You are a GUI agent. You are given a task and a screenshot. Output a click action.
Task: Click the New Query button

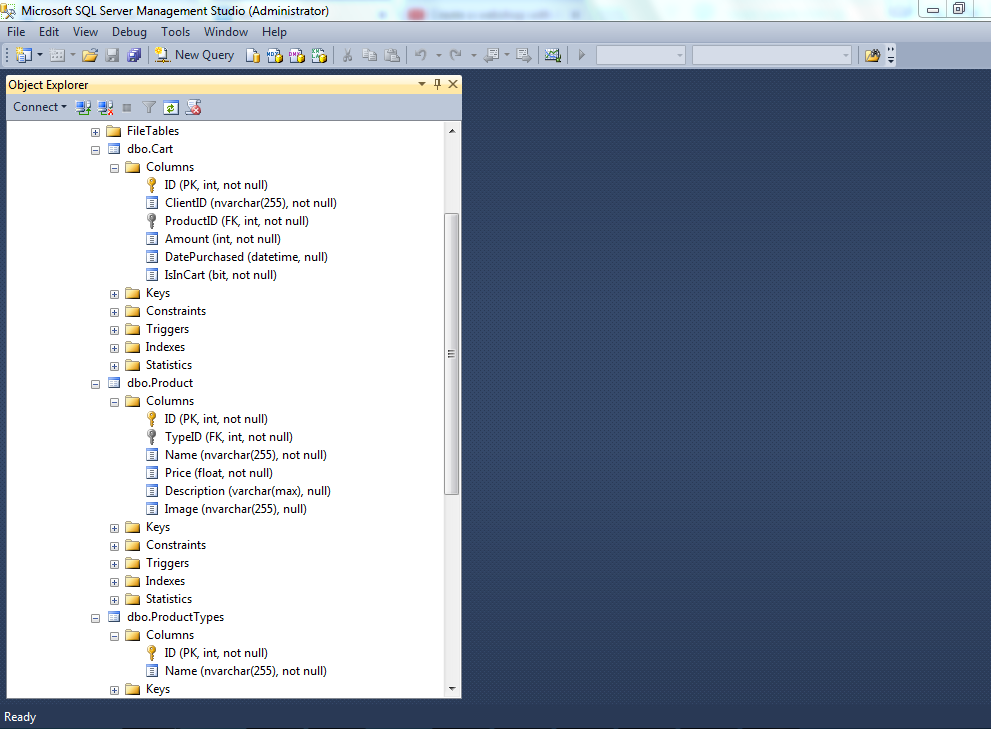click(195, 56)
